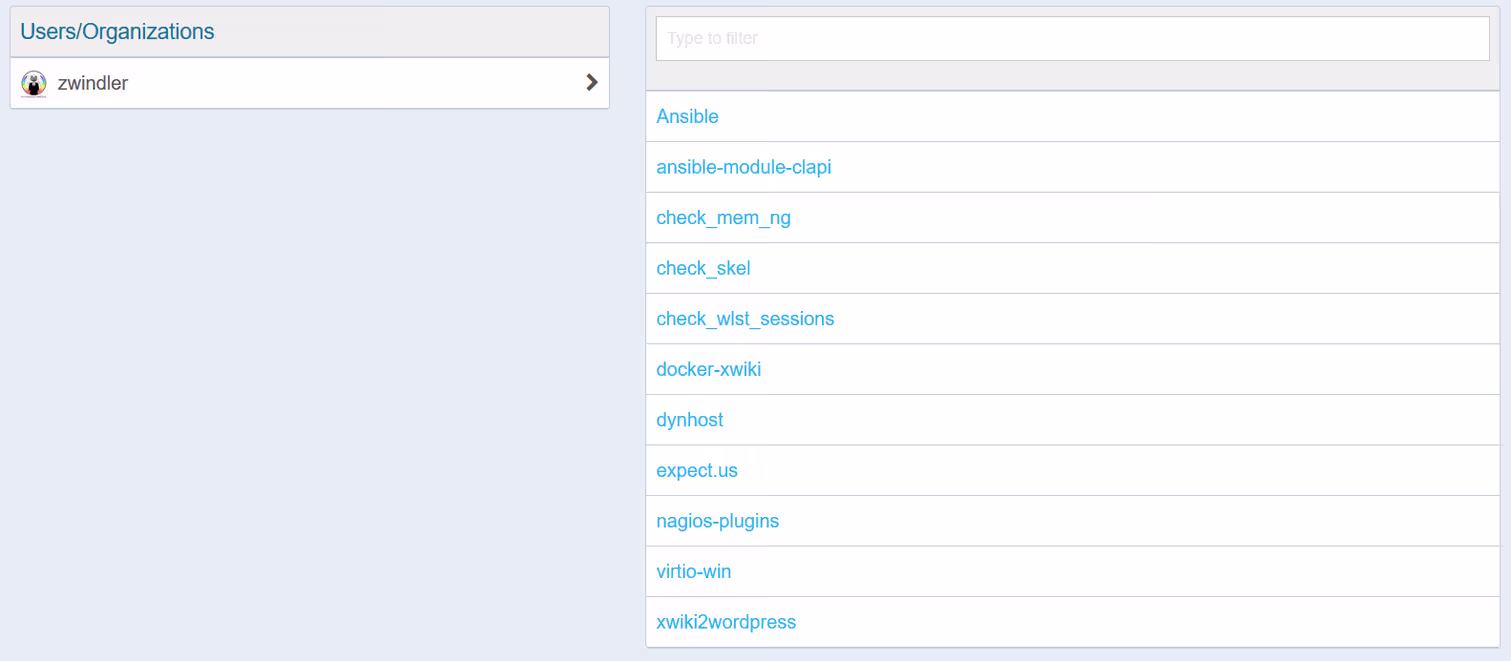Select the check_skel repository link
The image size is (1511, 661).
pos(703,268)
